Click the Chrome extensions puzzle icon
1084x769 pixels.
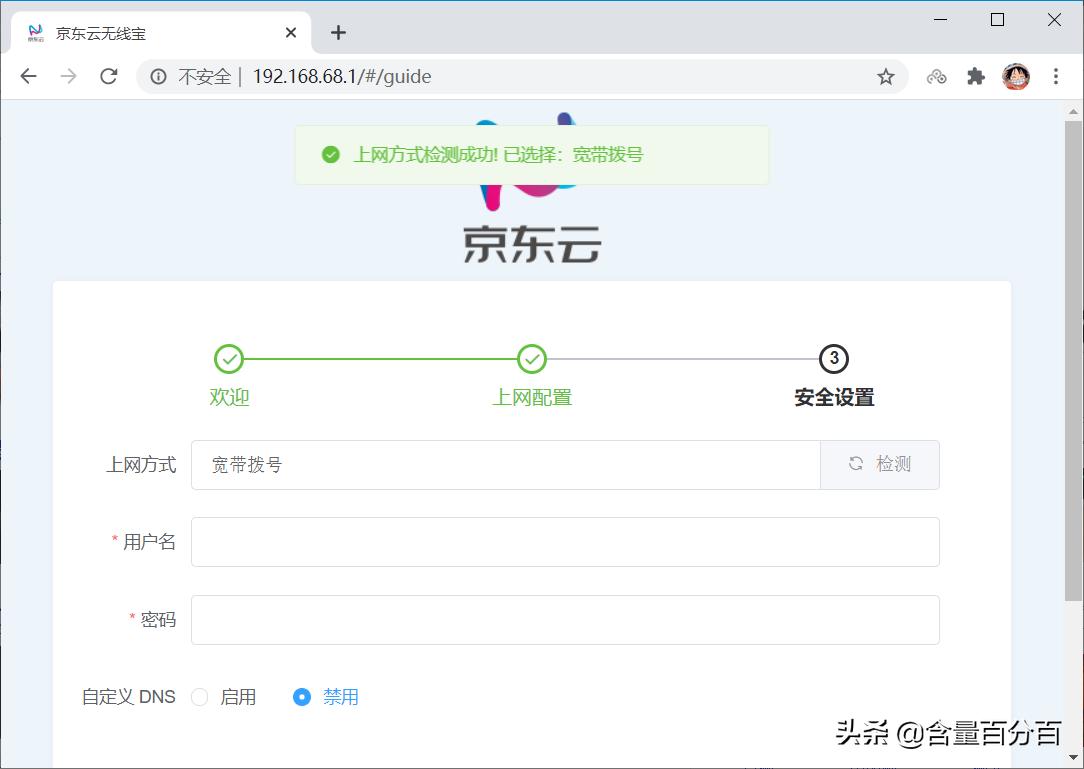(x=975, y=75)
